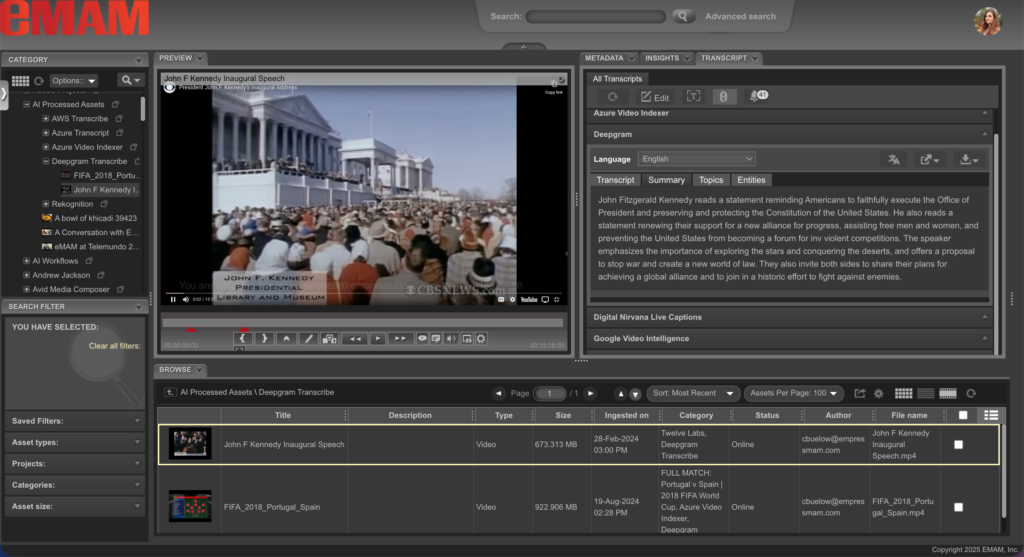Open the annotation pencil tool in player

[x=308, y=338]
